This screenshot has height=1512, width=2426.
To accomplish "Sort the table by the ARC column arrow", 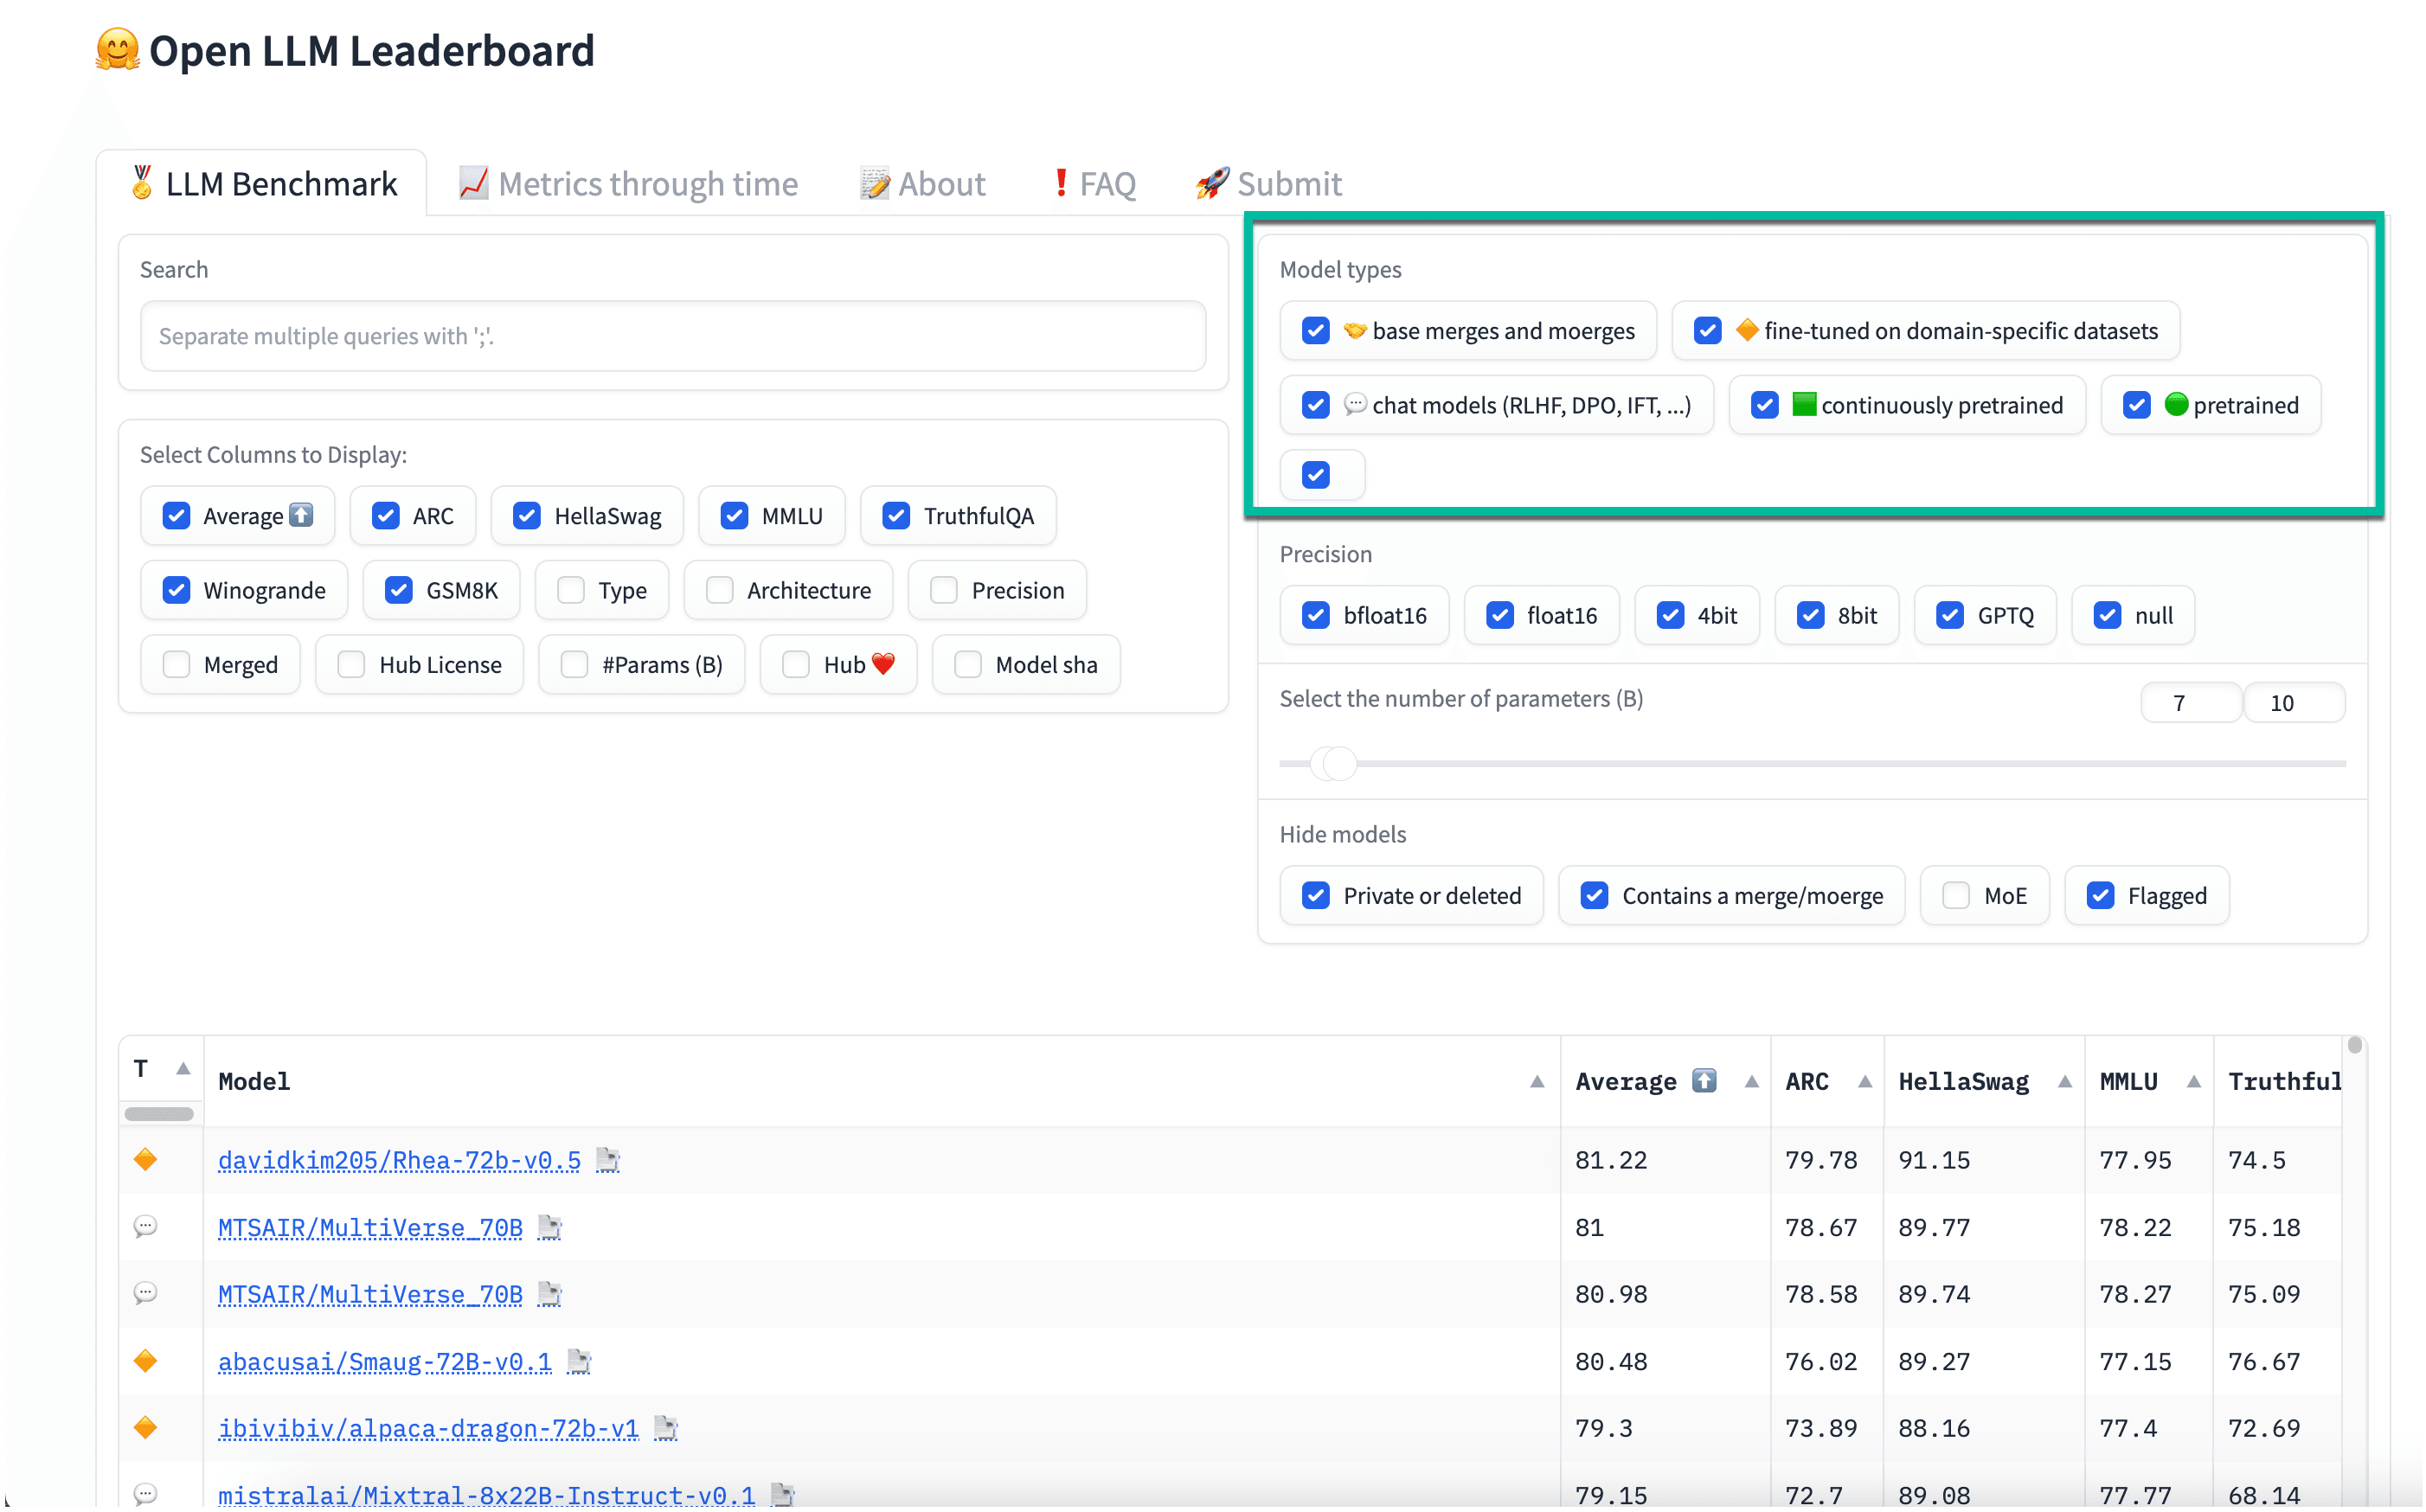I will click(x=1866, y=1081).
